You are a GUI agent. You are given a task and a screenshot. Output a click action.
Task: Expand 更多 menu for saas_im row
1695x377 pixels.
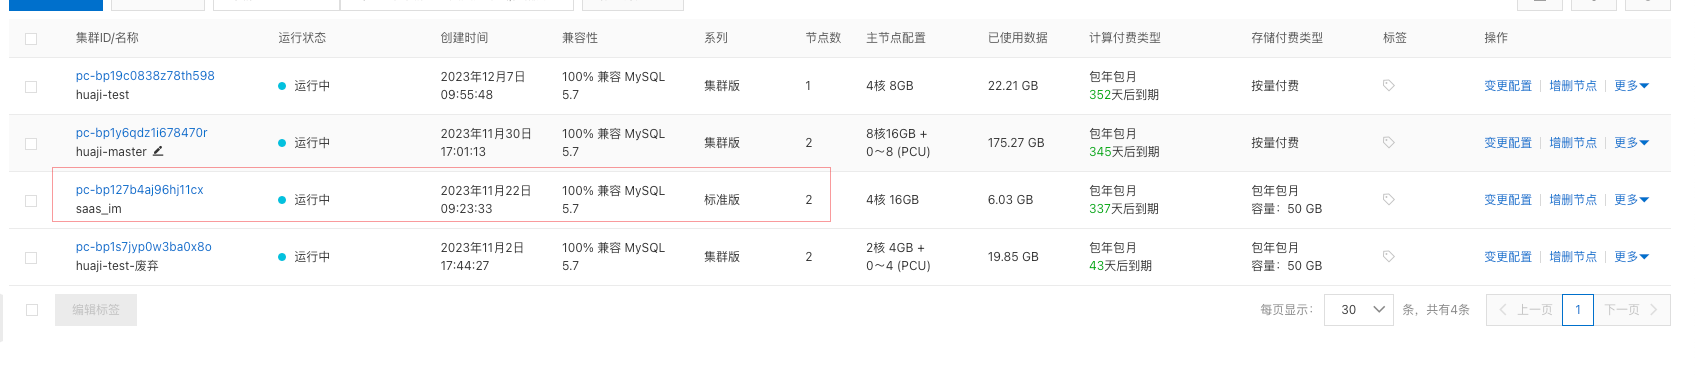coord(1631,200)
